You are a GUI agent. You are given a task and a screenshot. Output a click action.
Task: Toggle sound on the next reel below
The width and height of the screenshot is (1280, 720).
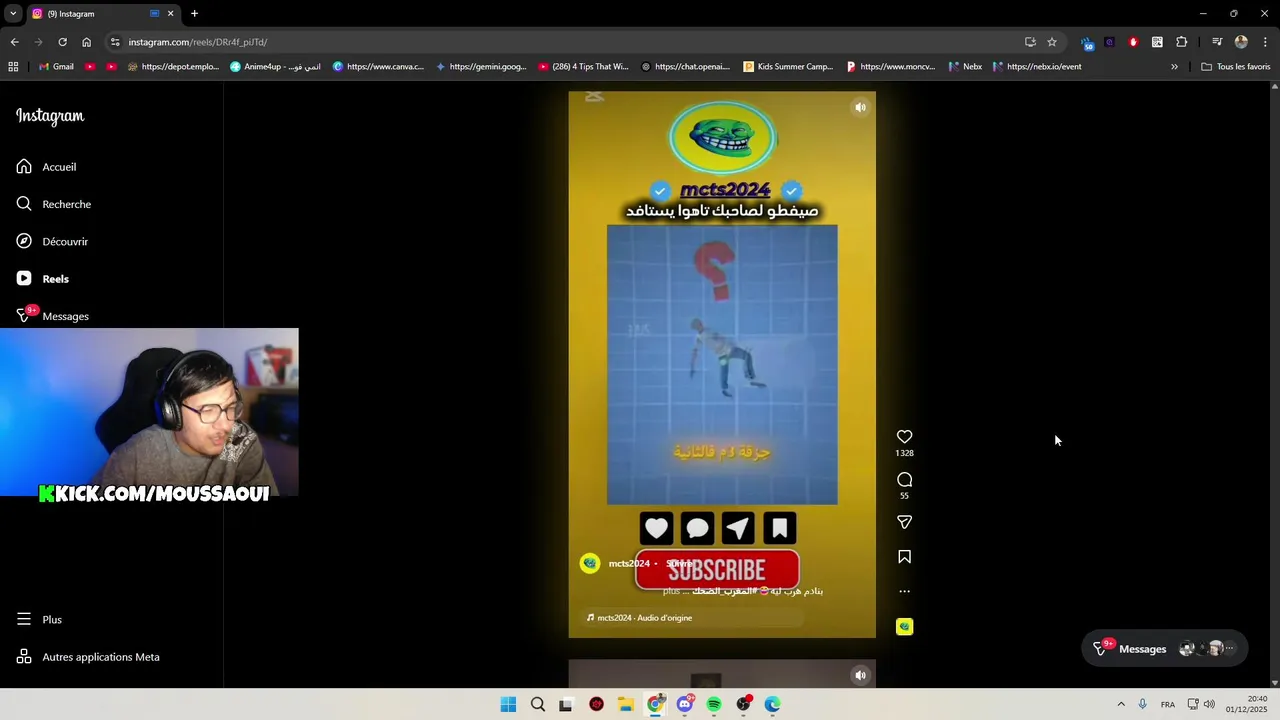pyautogui.click(x=860, y=675)
